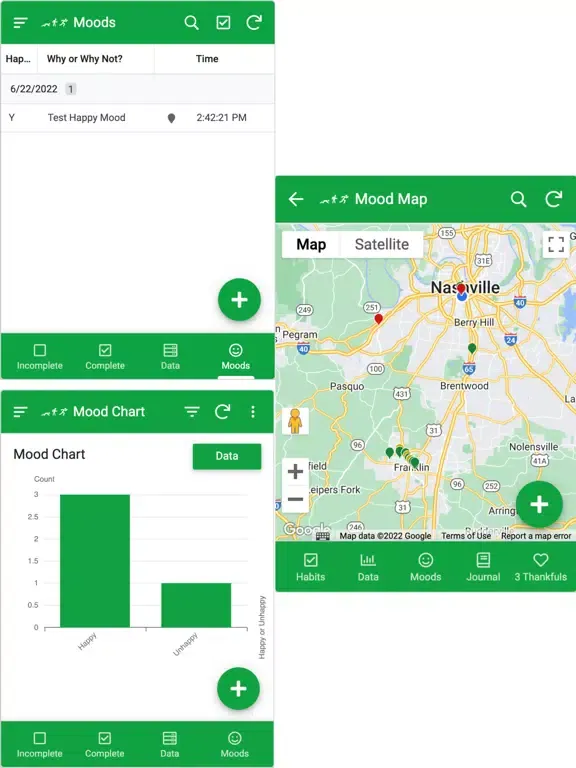Toggle fullscreen map view
Image resolution: width=576 pixels, height=768 pixels.
pyautogui.click(x=556, y=244)
